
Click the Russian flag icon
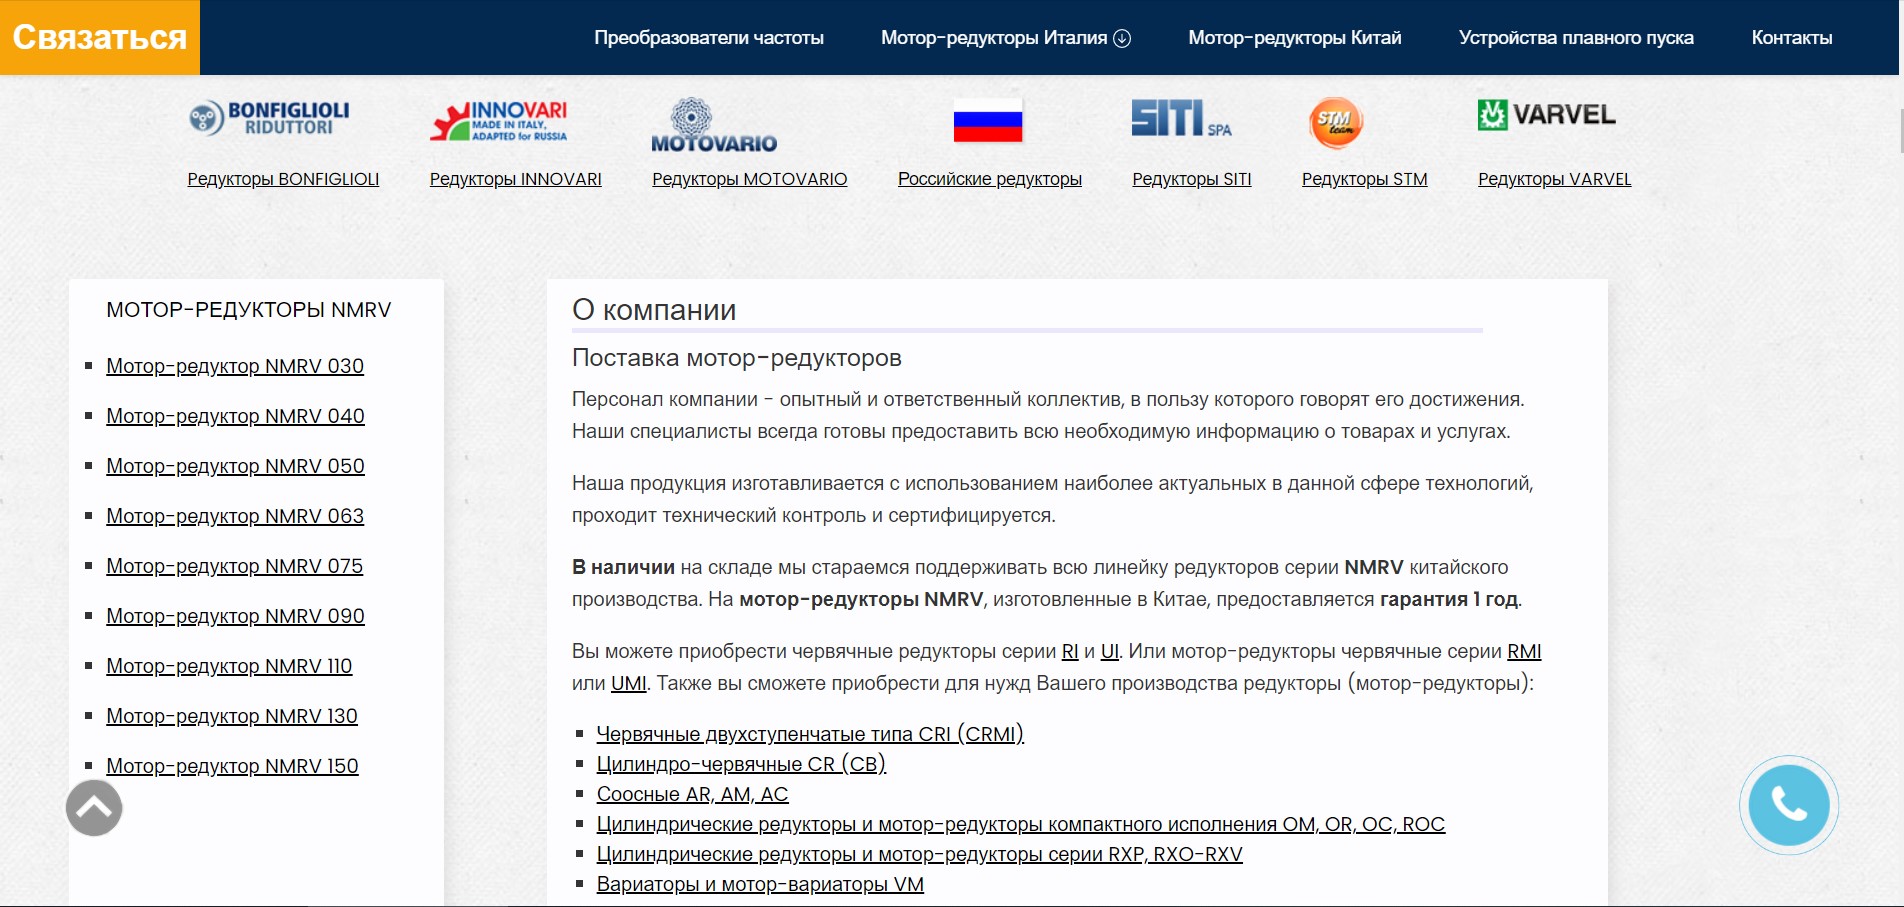[988, 121]
